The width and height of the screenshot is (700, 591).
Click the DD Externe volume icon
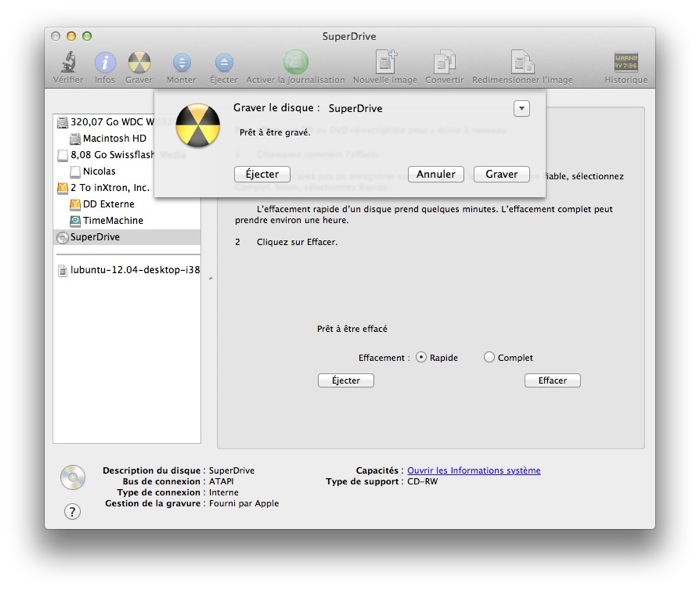point(75,204)
